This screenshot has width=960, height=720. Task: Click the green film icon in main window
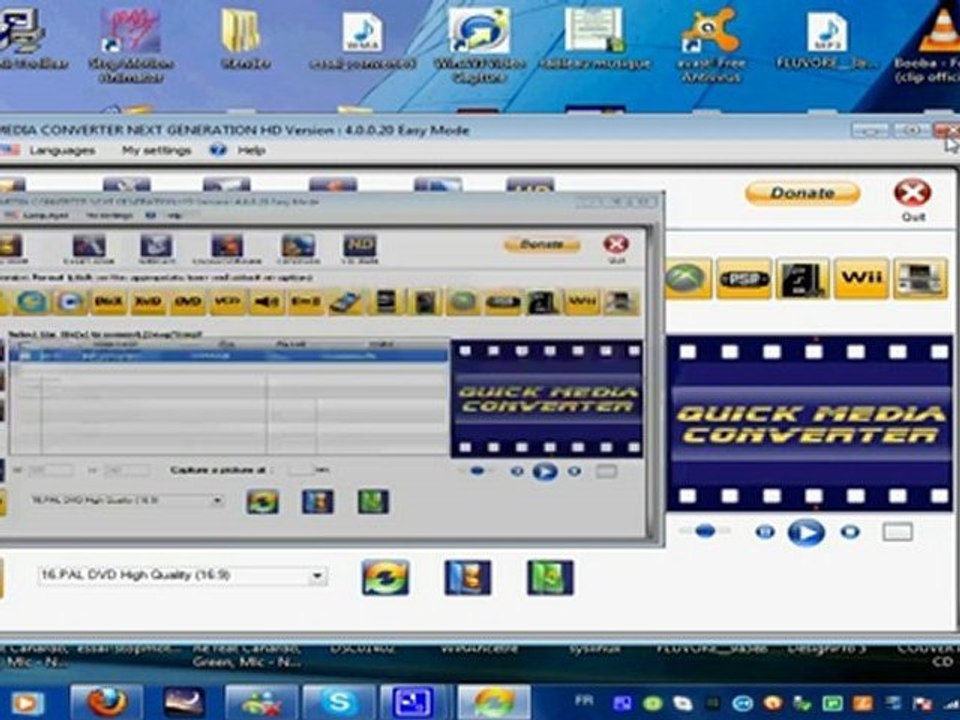click(x=550, y=577)
